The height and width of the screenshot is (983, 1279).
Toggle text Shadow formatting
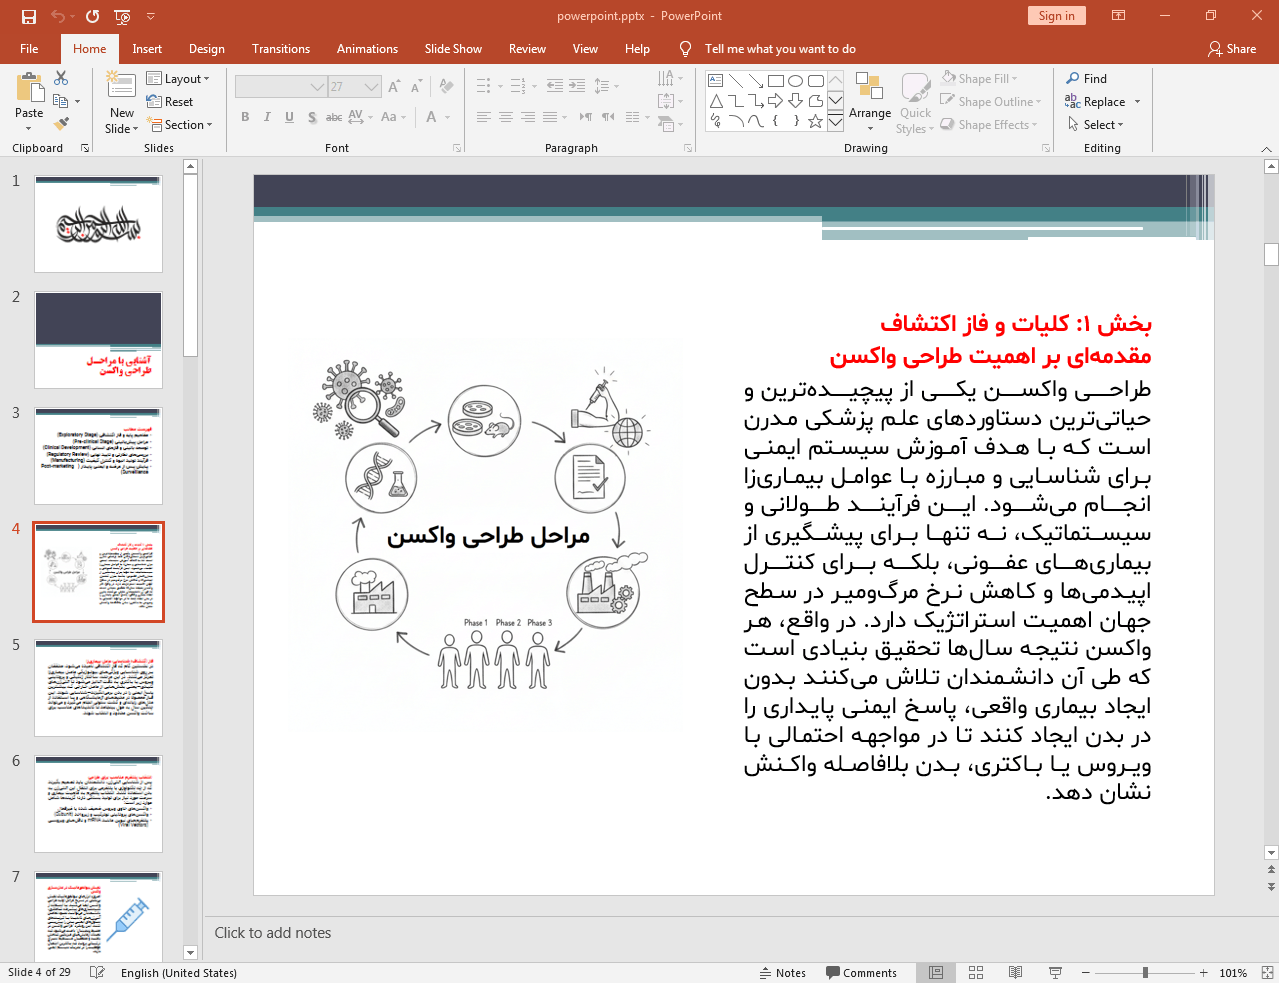coord(312,117)
